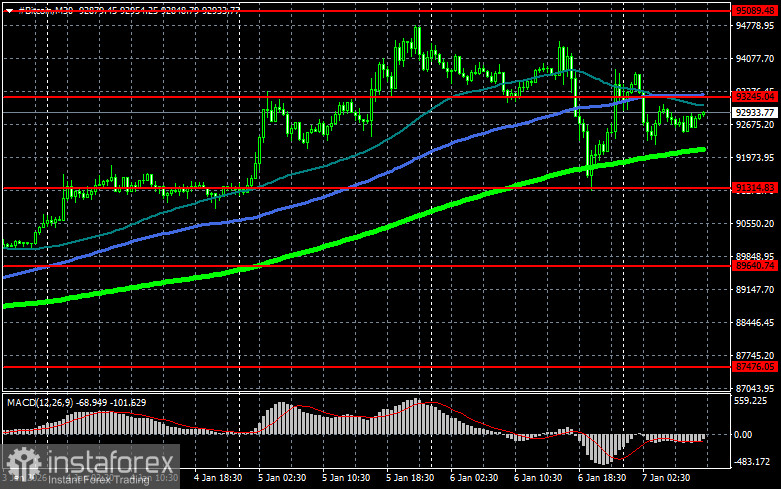781x489 pixels.
Task: Select the 6 Jan 18:30 time label
Action: pyautogui.click(x=602, y=478)
